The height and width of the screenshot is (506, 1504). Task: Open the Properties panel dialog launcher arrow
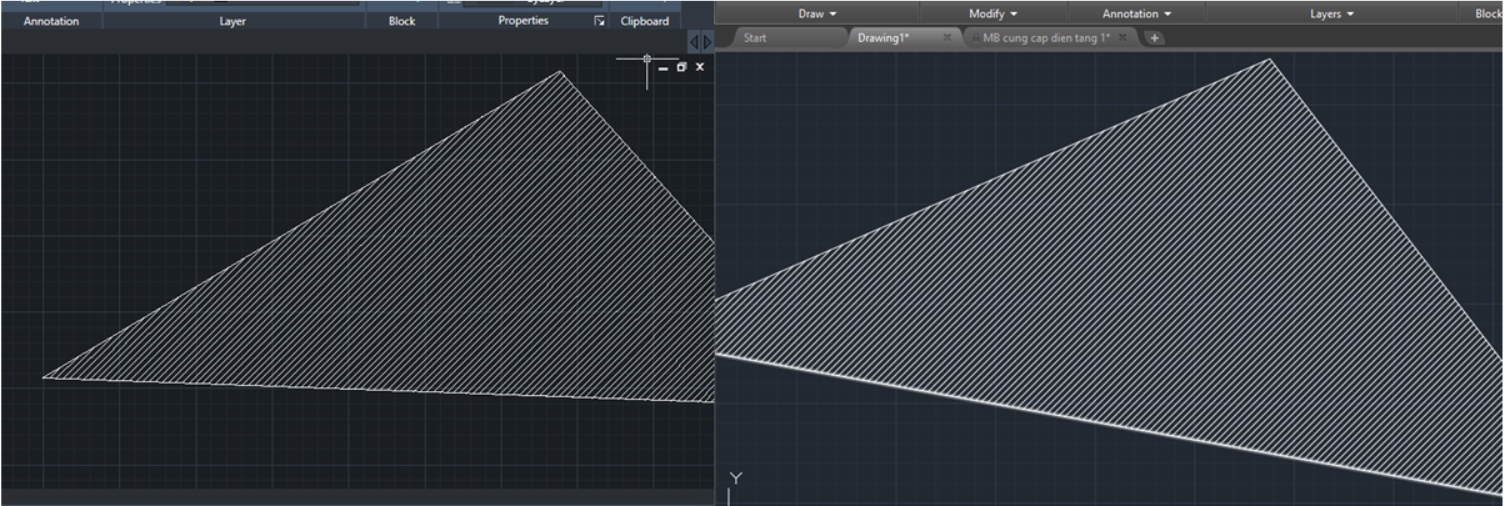coord(599,21)
